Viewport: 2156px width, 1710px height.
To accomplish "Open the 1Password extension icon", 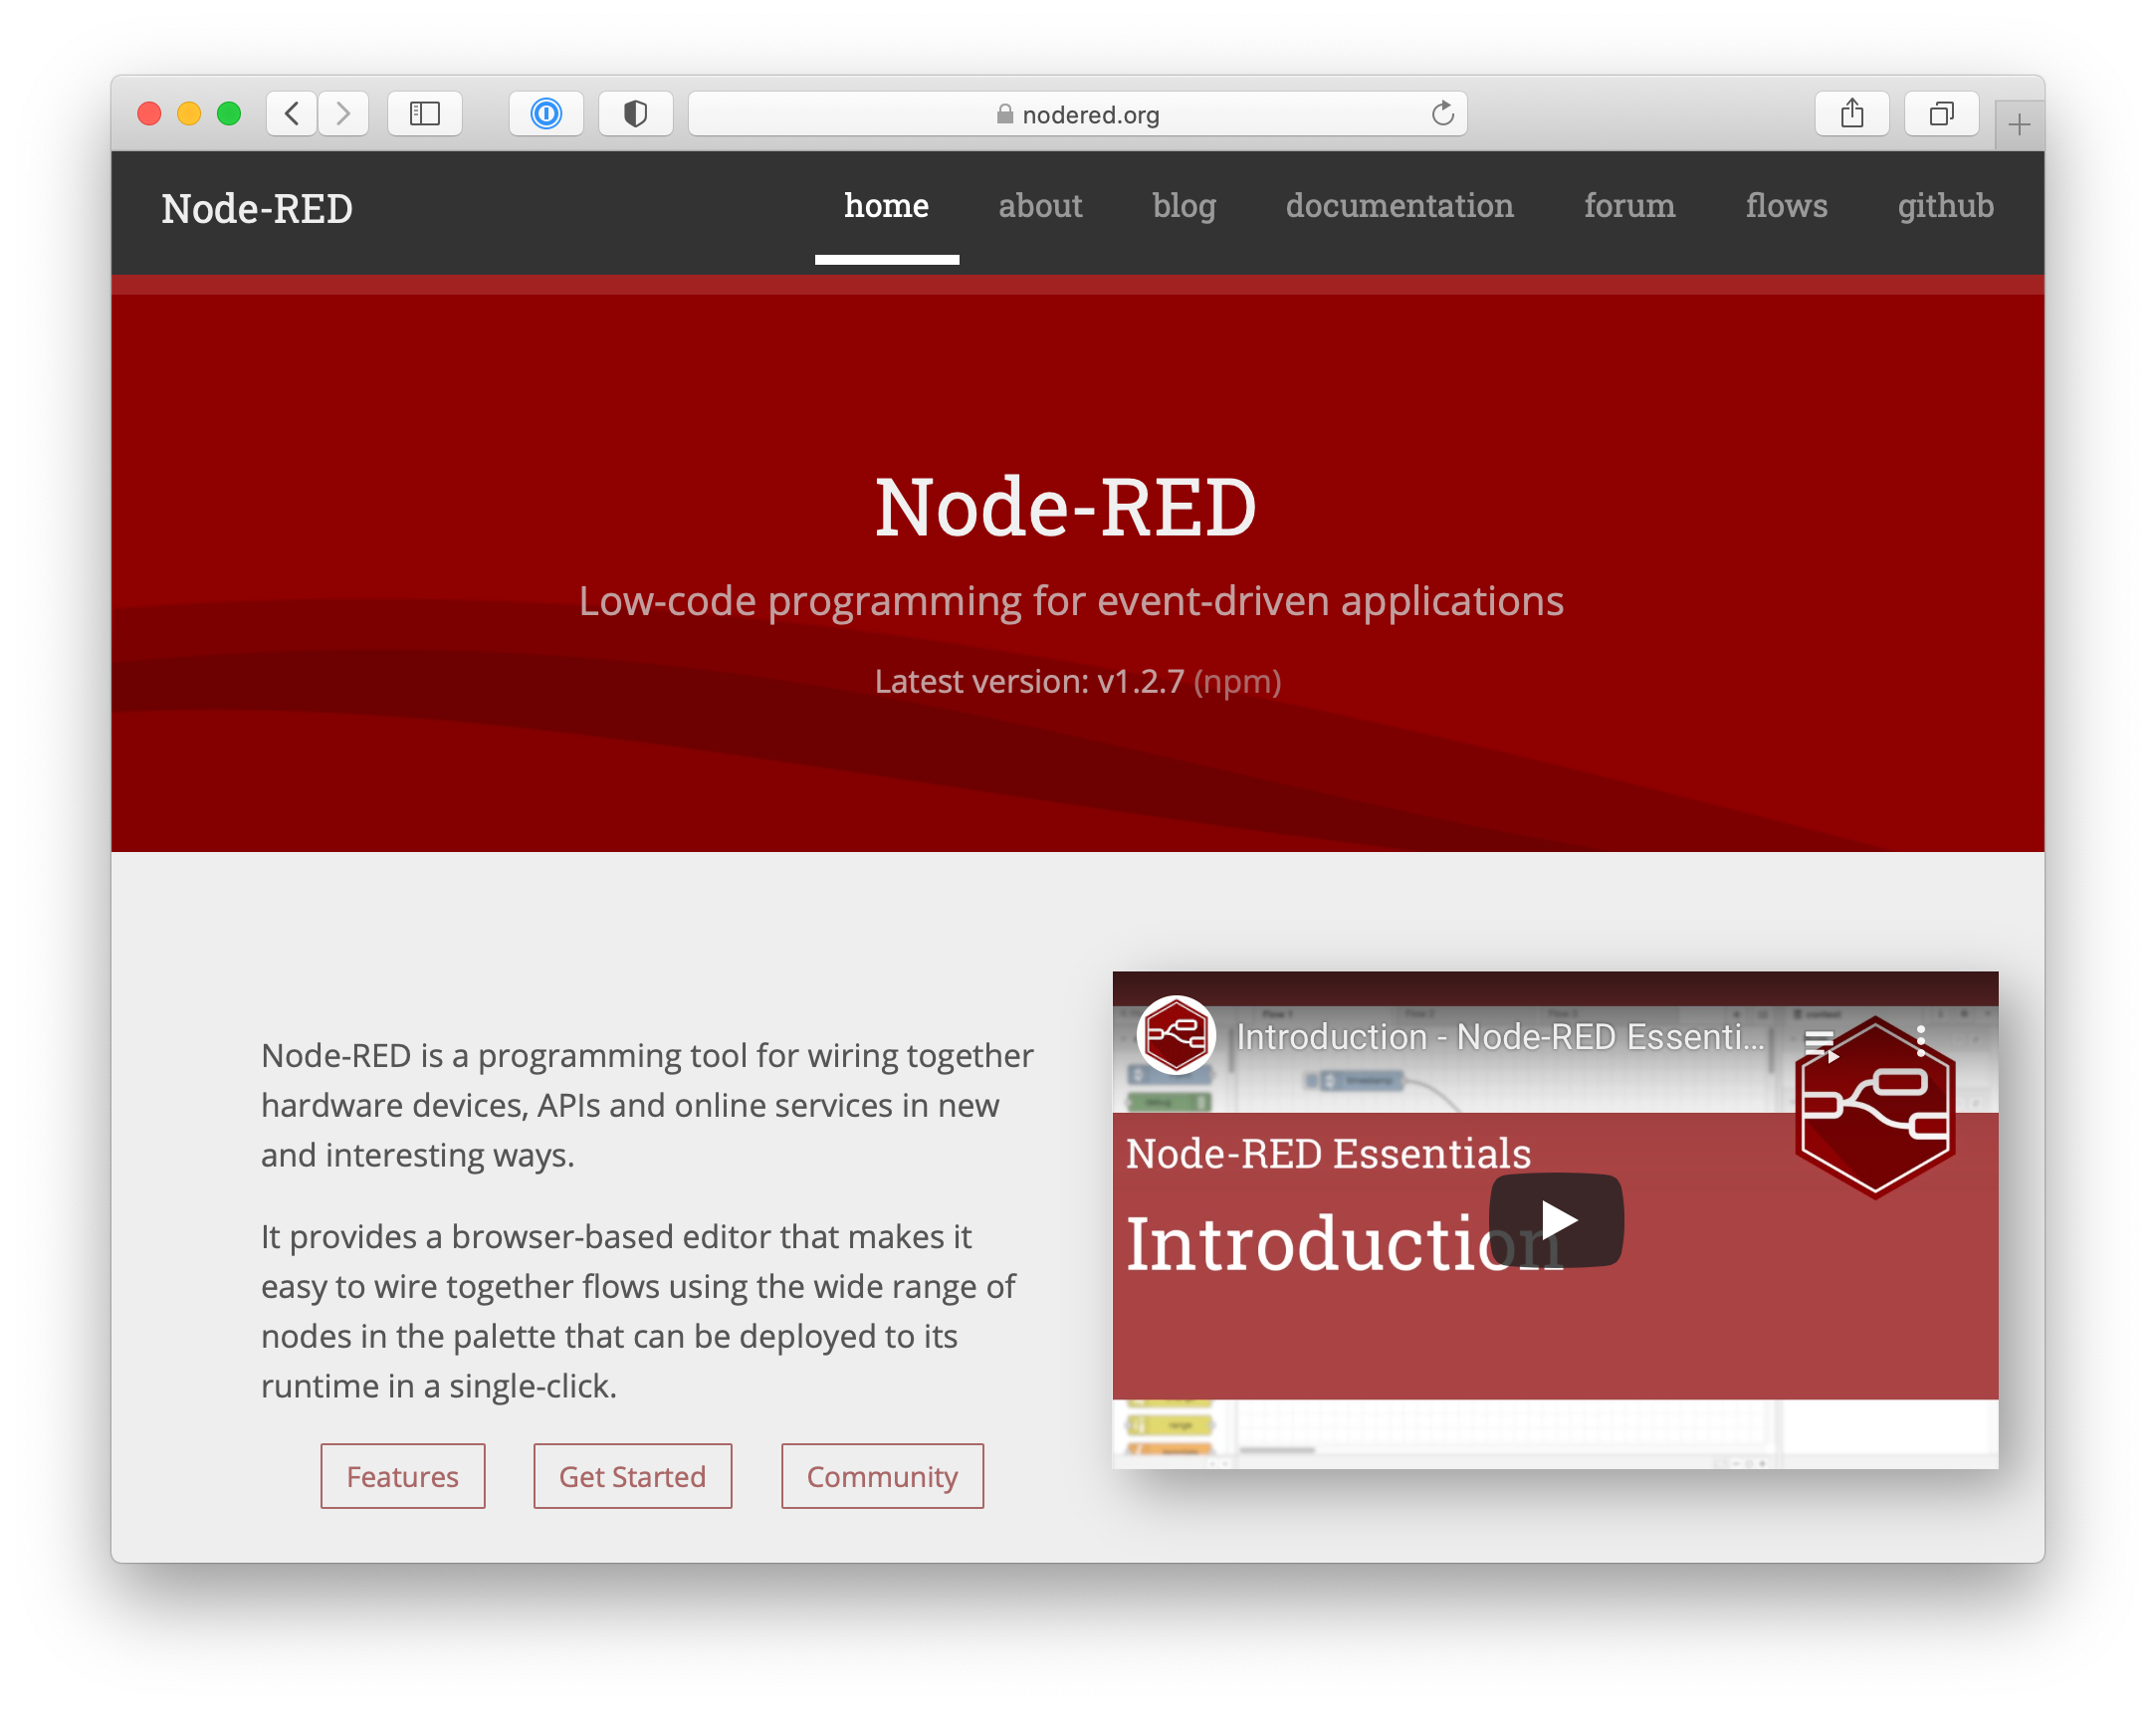I will click(546, 114).
